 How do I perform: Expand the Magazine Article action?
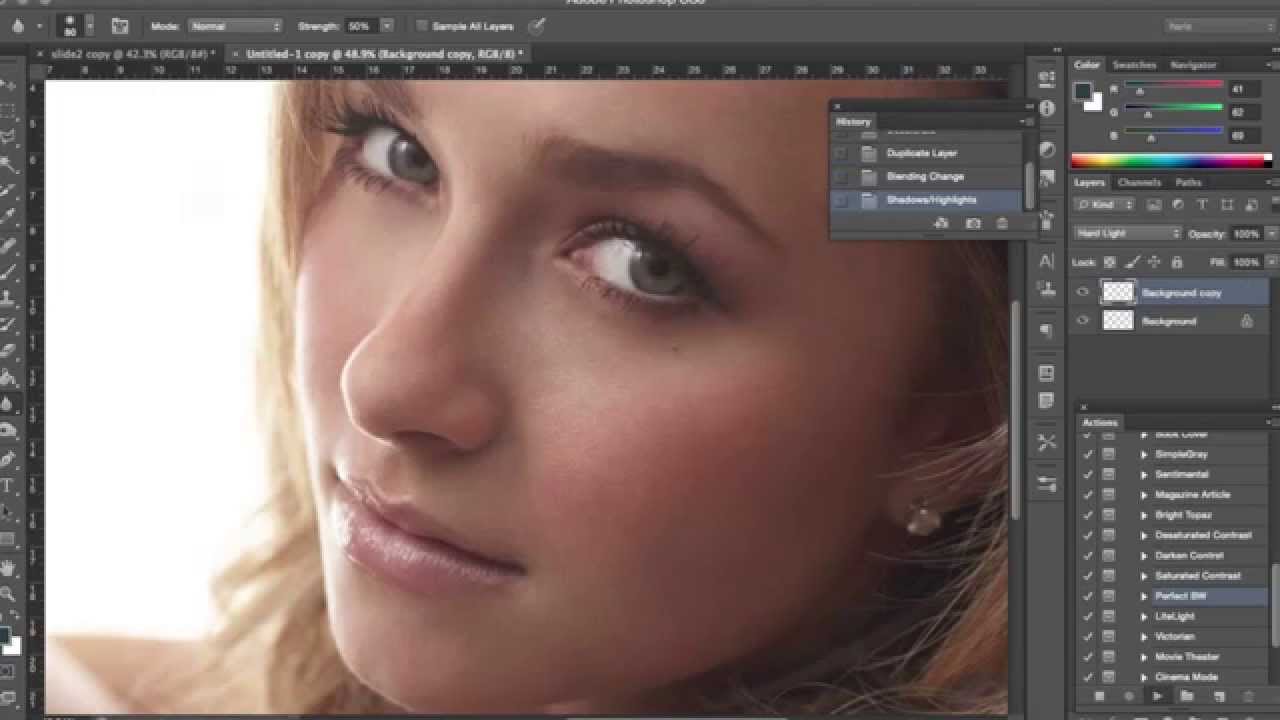pyautogui.click(x=1144, y=494)
